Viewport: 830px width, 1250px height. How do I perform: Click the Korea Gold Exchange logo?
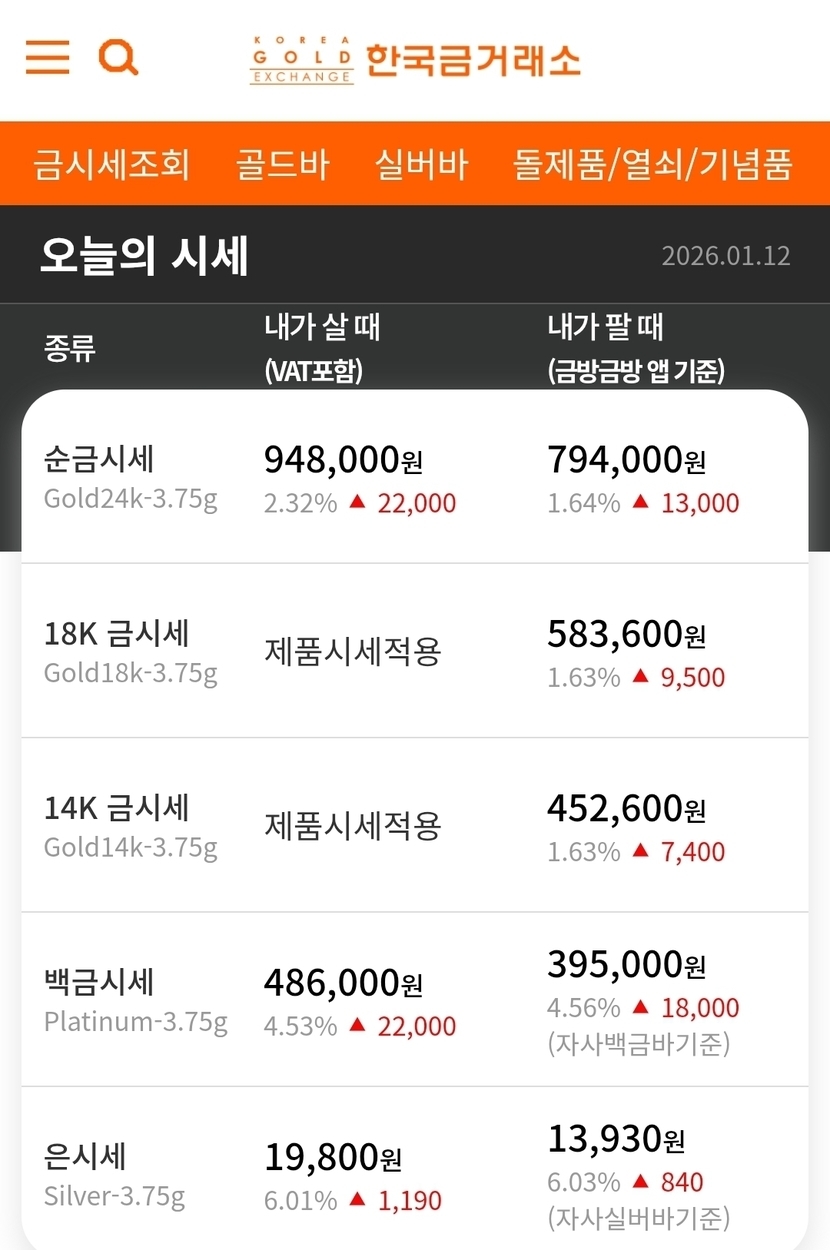(x=415, y=60)
